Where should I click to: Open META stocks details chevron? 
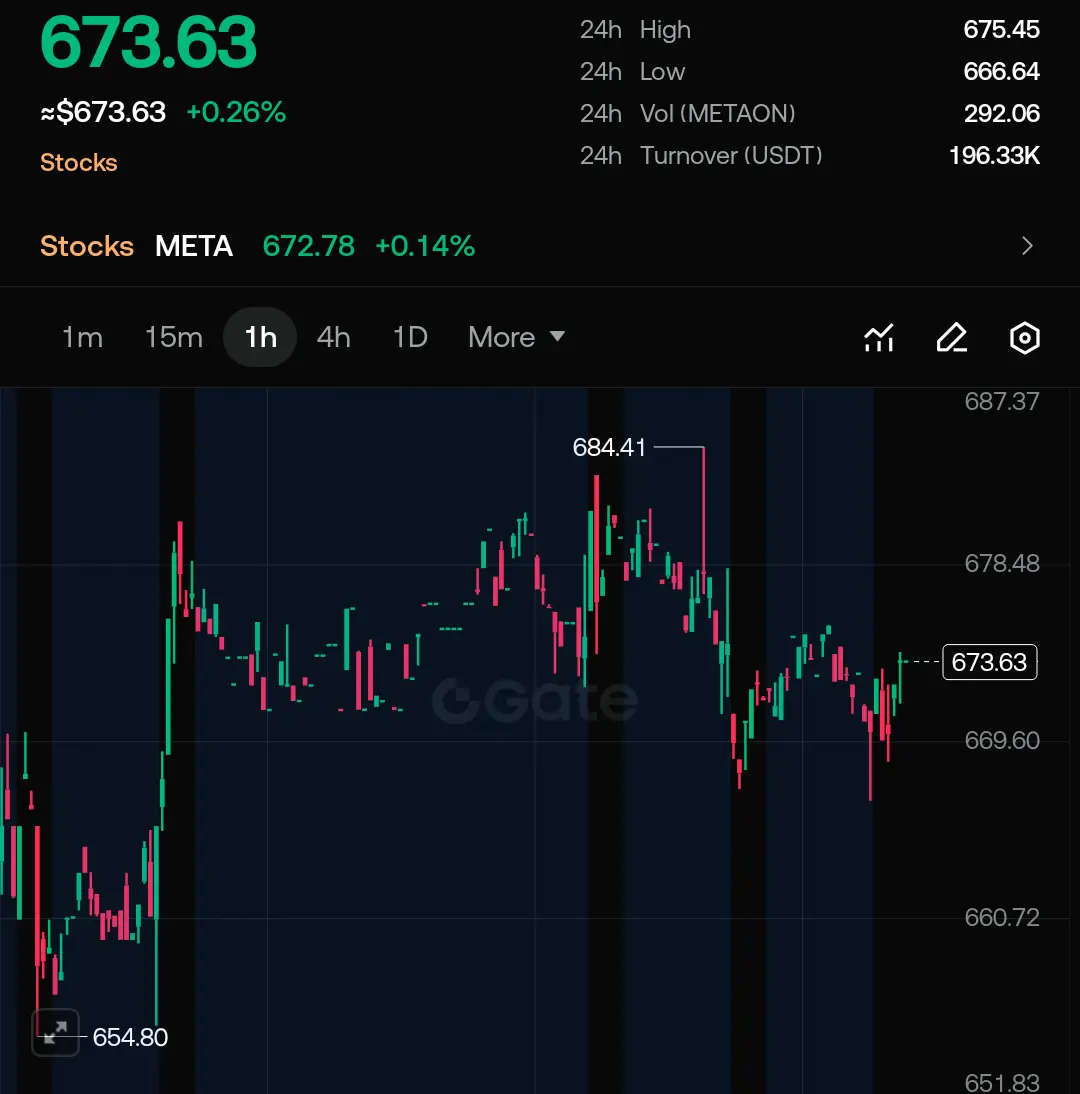tap(1027, 246)
